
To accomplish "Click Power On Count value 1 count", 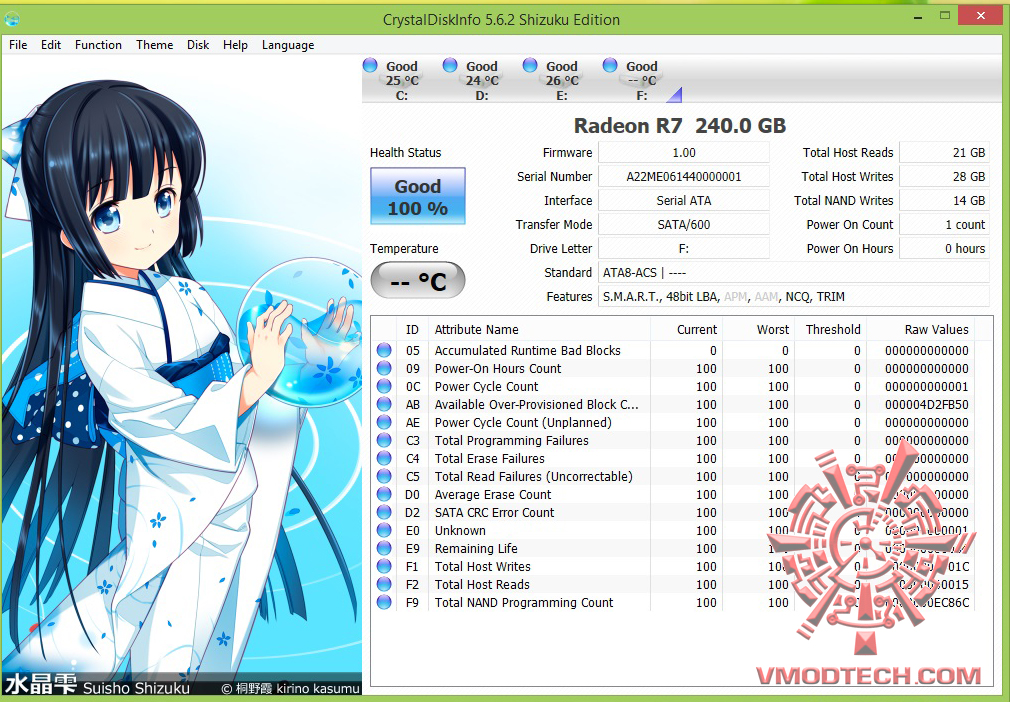I will pyautogui.click(x=944, y=224).
